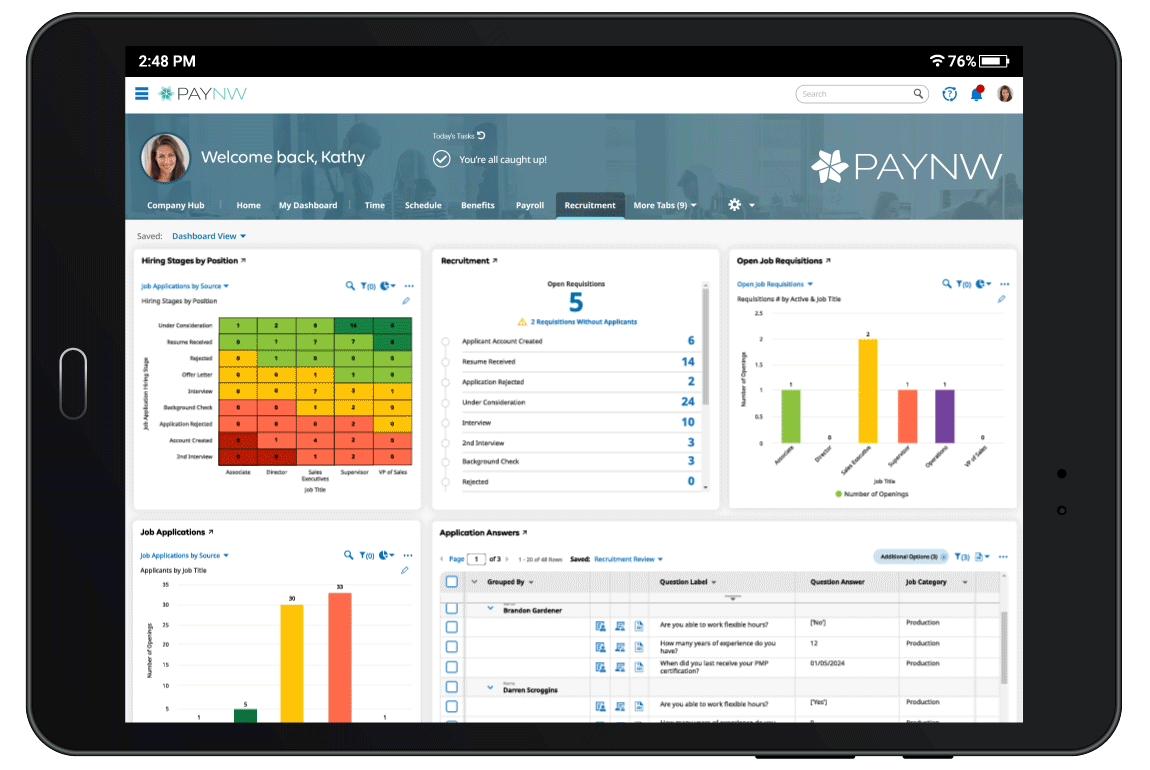This screenshot has width=1150, height=770.
Task: Tick checkbox for Darren Scroggins group row
Action: (x=452, y=687)
